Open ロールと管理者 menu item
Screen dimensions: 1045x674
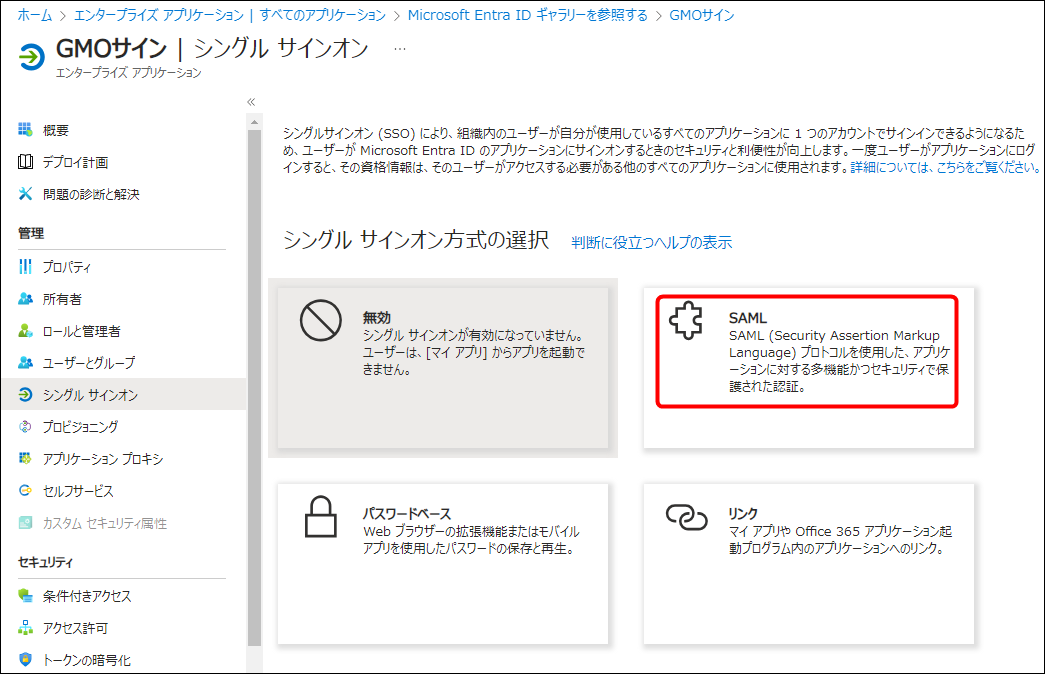[81, 331]
